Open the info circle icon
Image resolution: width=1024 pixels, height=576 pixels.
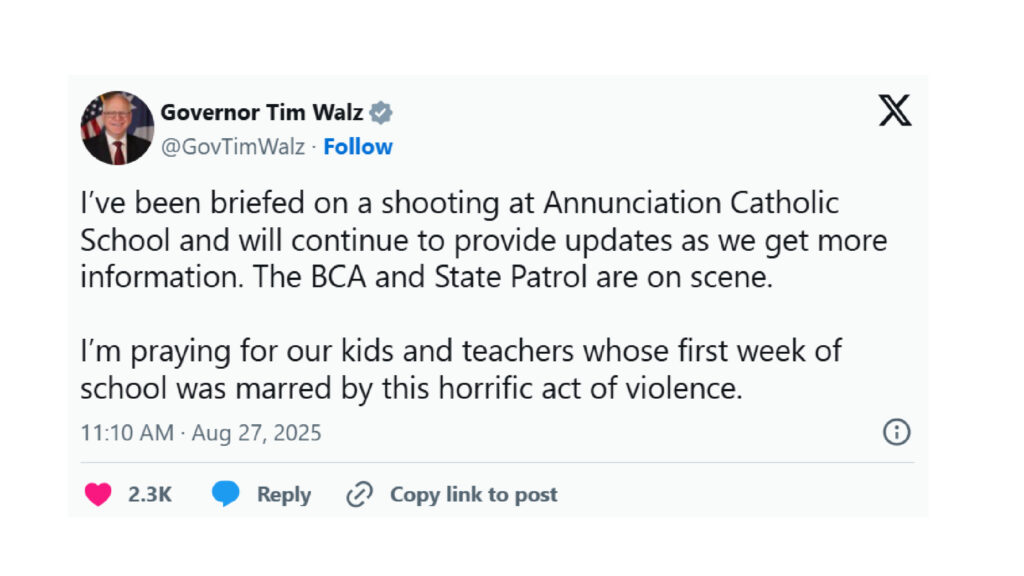pos(897,432)
